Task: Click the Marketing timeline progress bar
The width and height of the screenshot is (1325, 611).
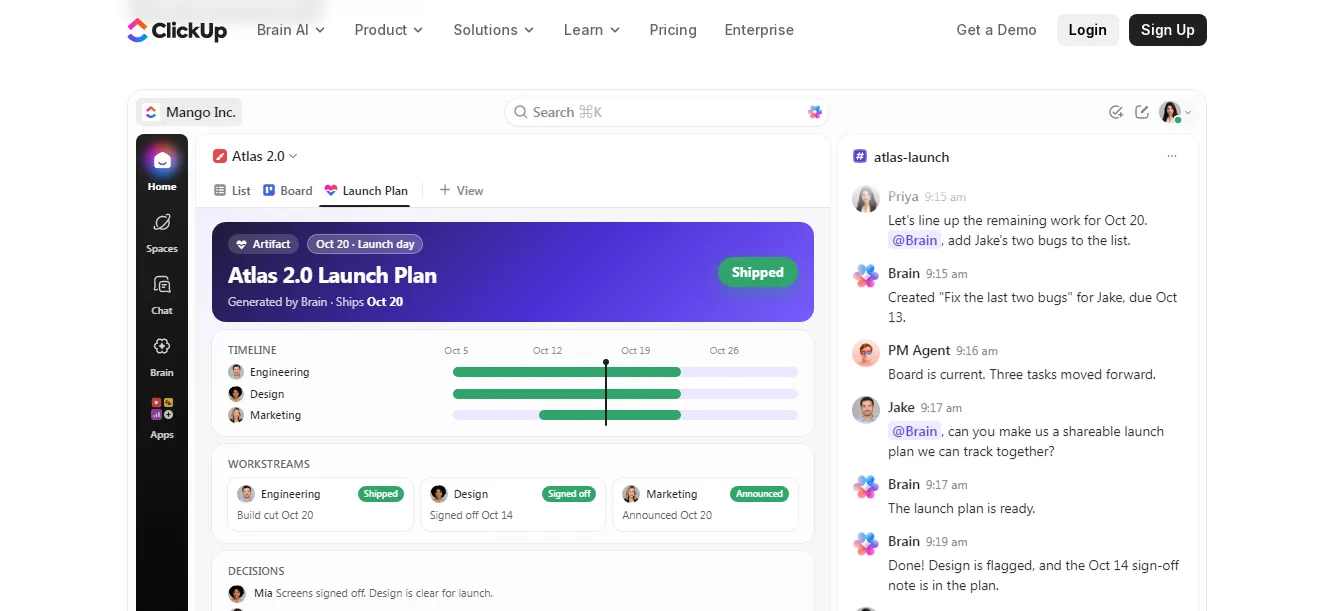Action: 610,415
